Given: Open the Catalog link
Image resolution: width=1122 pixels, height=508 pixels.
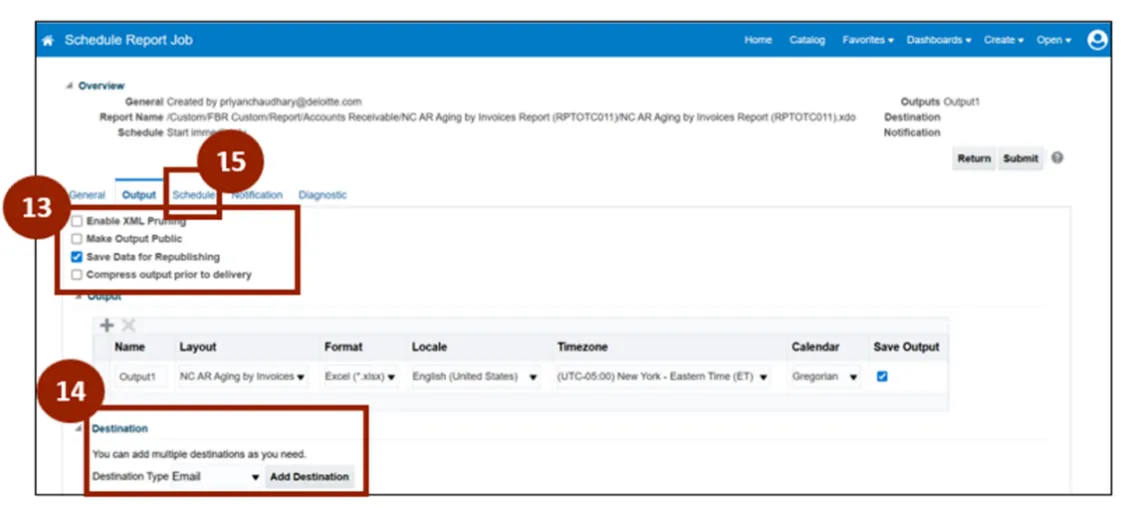Looking at the screenshot, I should (x=807, y=40).
